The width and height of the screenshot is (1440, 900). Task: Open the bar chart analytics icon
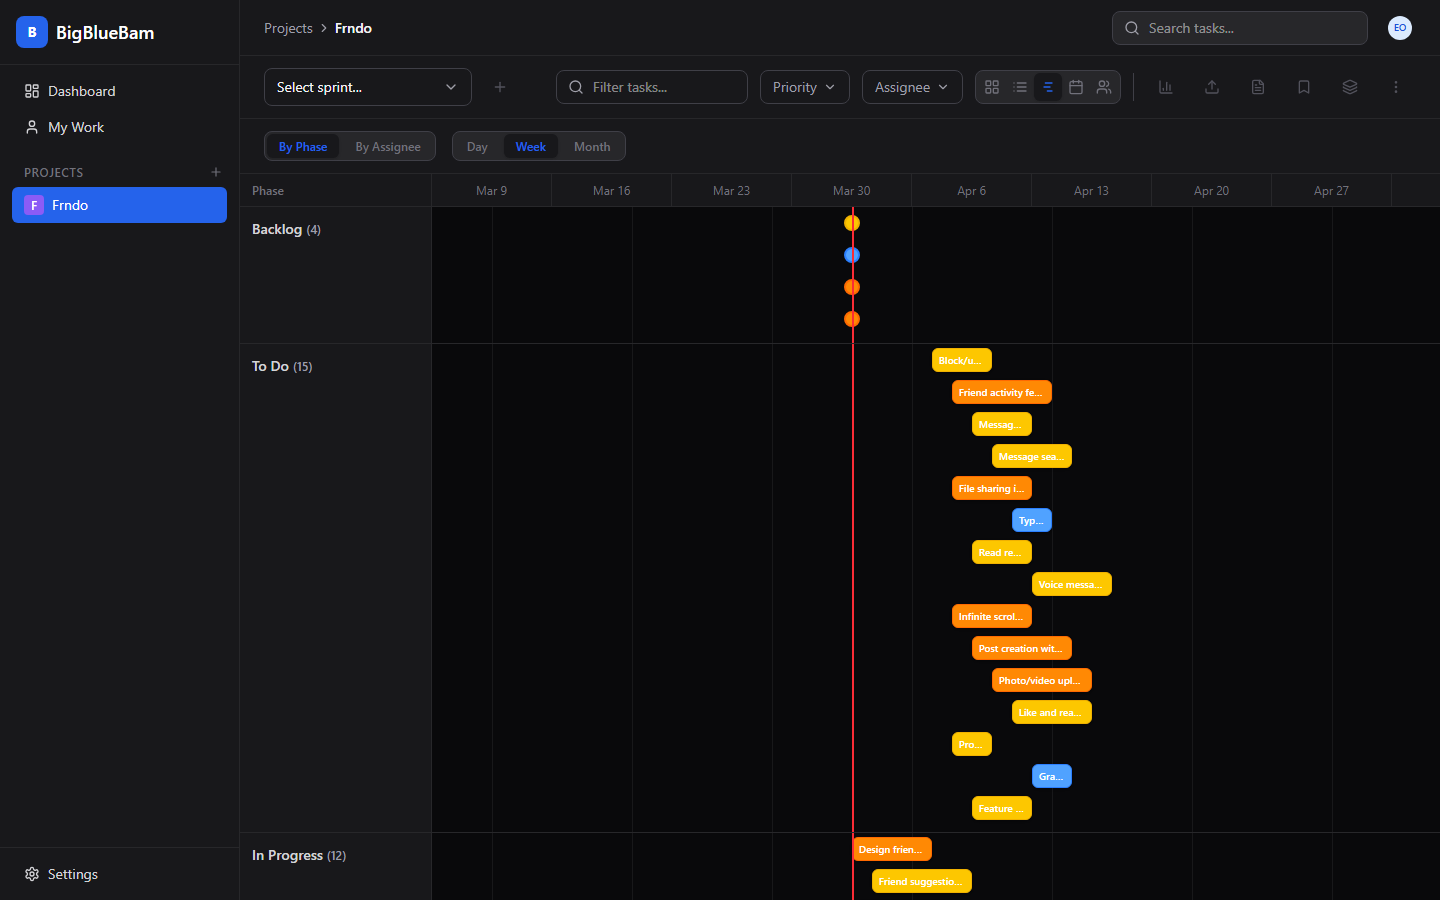1166,87
